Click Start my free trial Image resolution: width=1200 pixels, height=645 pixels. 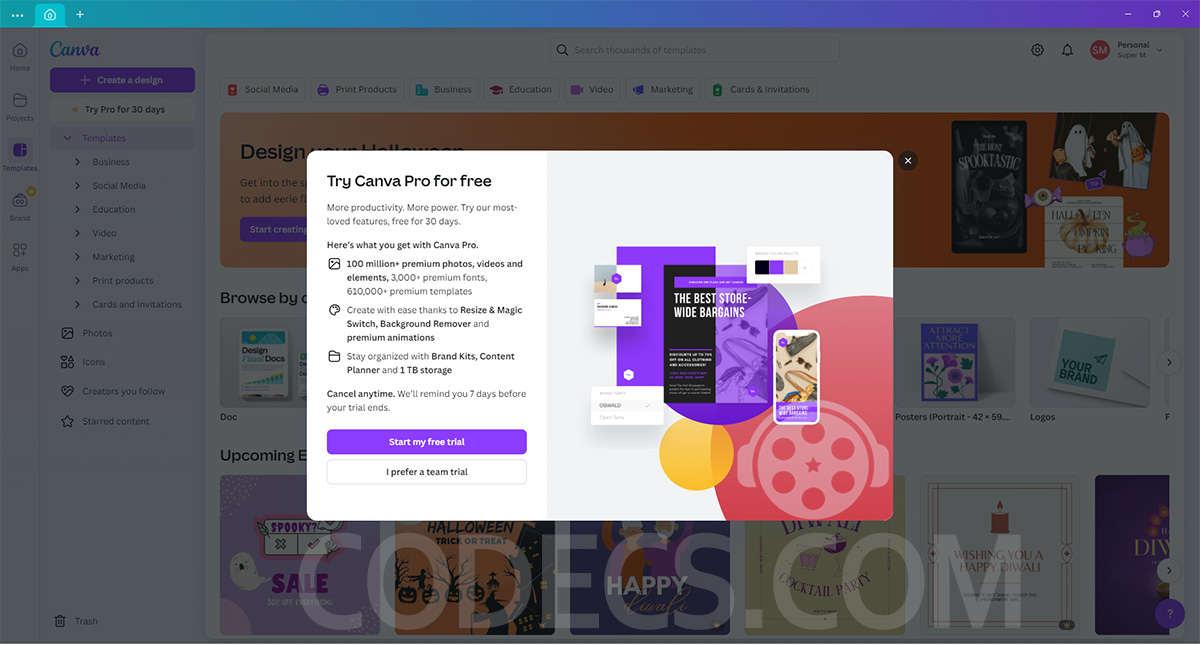[x=427, y=442]
